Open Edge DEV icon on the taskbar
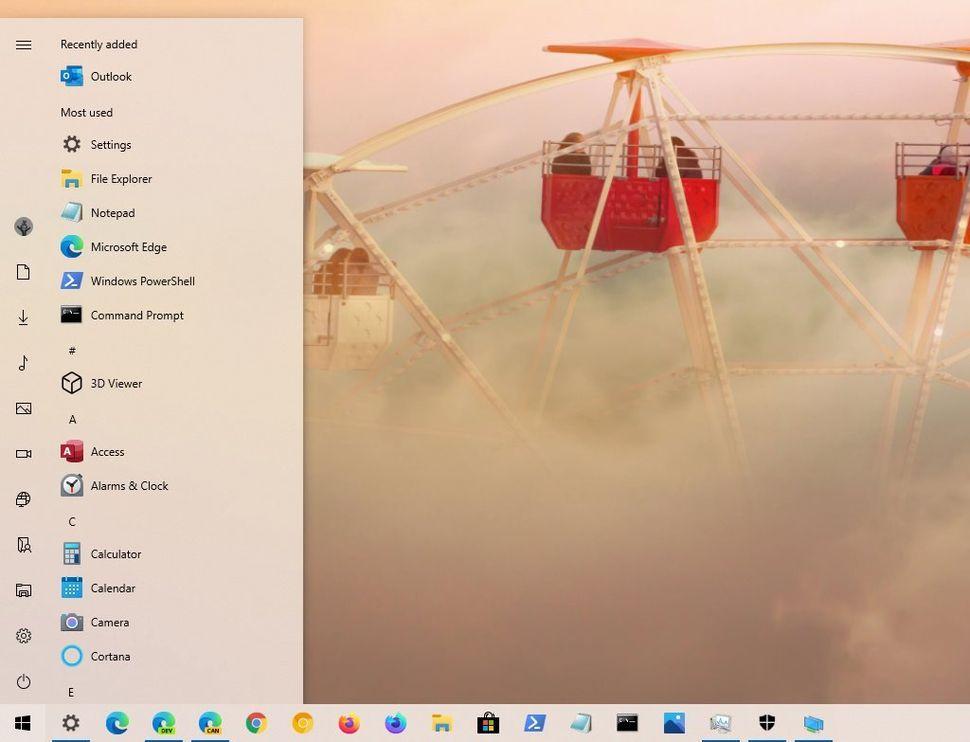The height and width of the screenshot is (742, 970). pyautogui.click(x=163, y=723)
